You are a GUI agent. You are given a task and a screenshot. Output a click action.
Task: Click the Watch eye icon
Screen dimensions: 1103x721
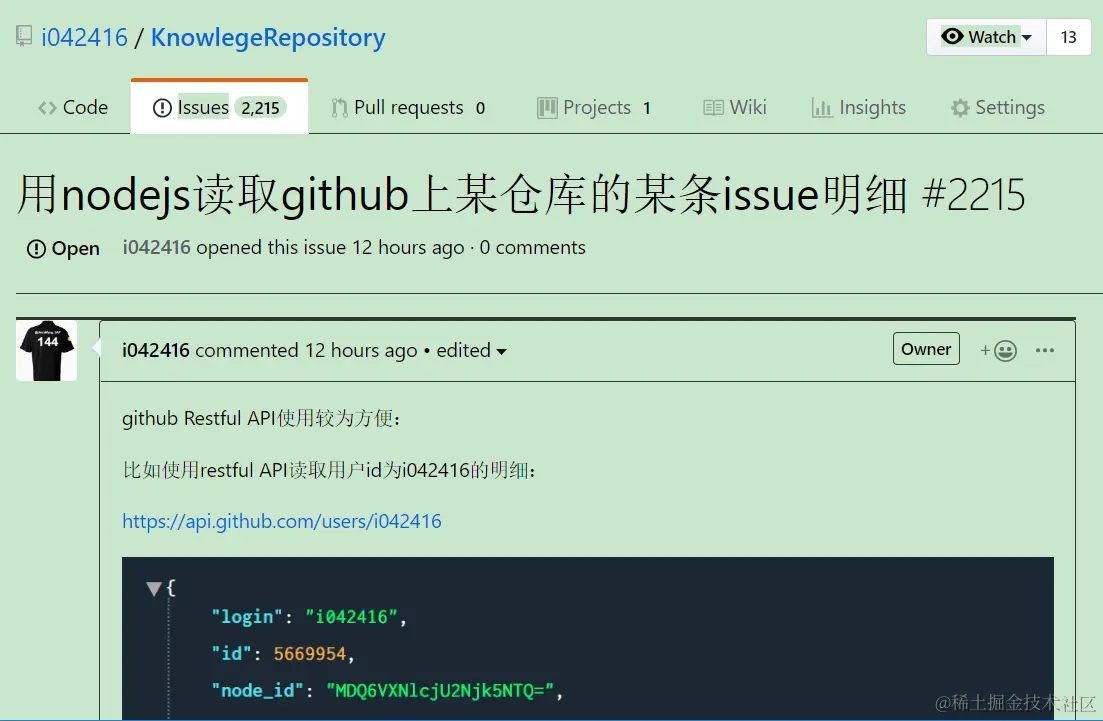952,36
